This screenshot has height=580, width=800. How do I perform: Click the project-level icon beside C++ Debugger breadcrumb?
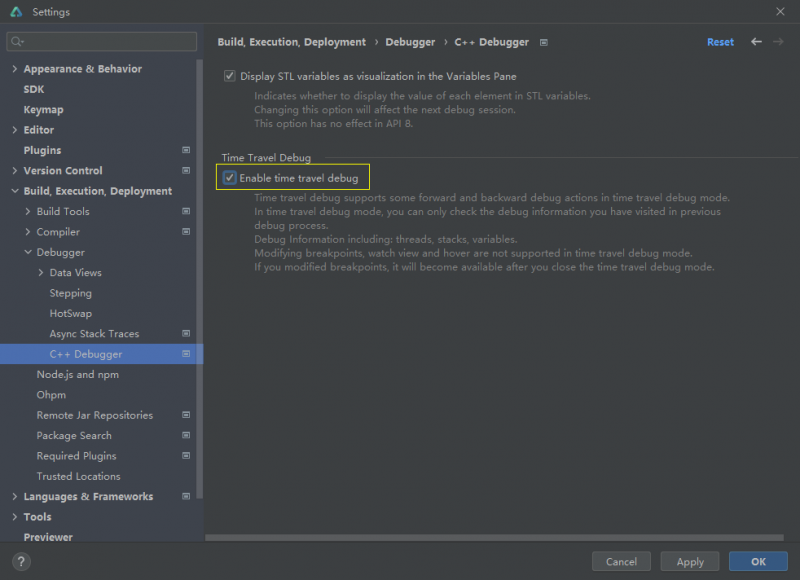(543, 43)
